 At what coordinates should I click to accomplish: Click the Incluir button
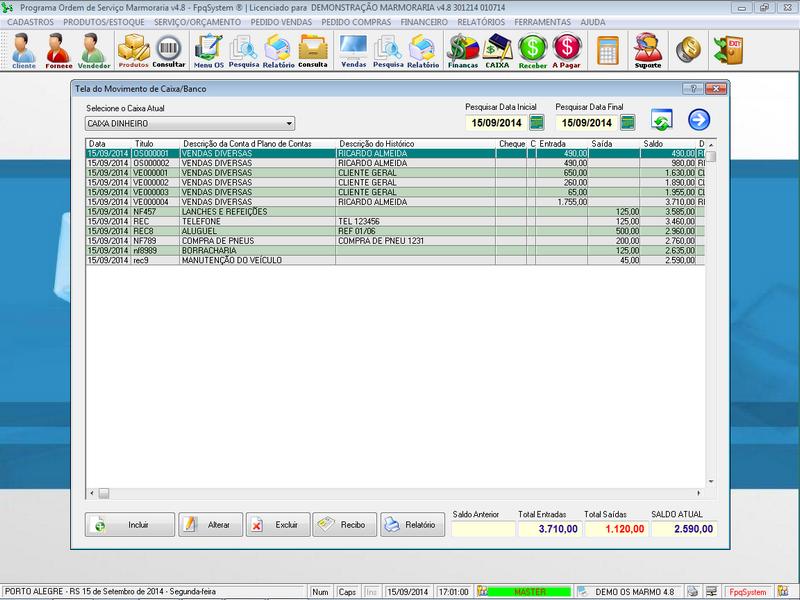128,525
